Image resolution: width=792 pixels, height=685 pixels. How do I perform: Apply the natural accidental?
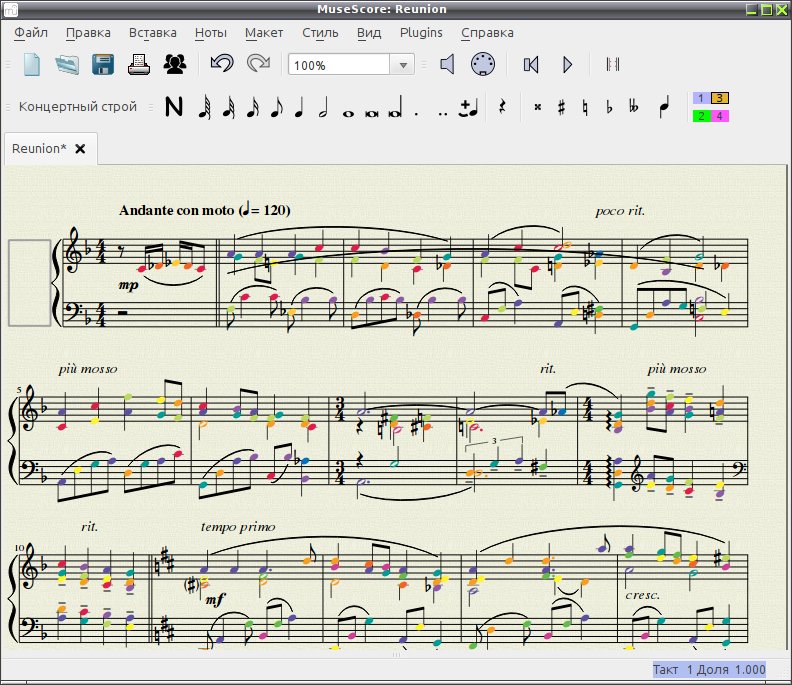[x=585, y=107]
